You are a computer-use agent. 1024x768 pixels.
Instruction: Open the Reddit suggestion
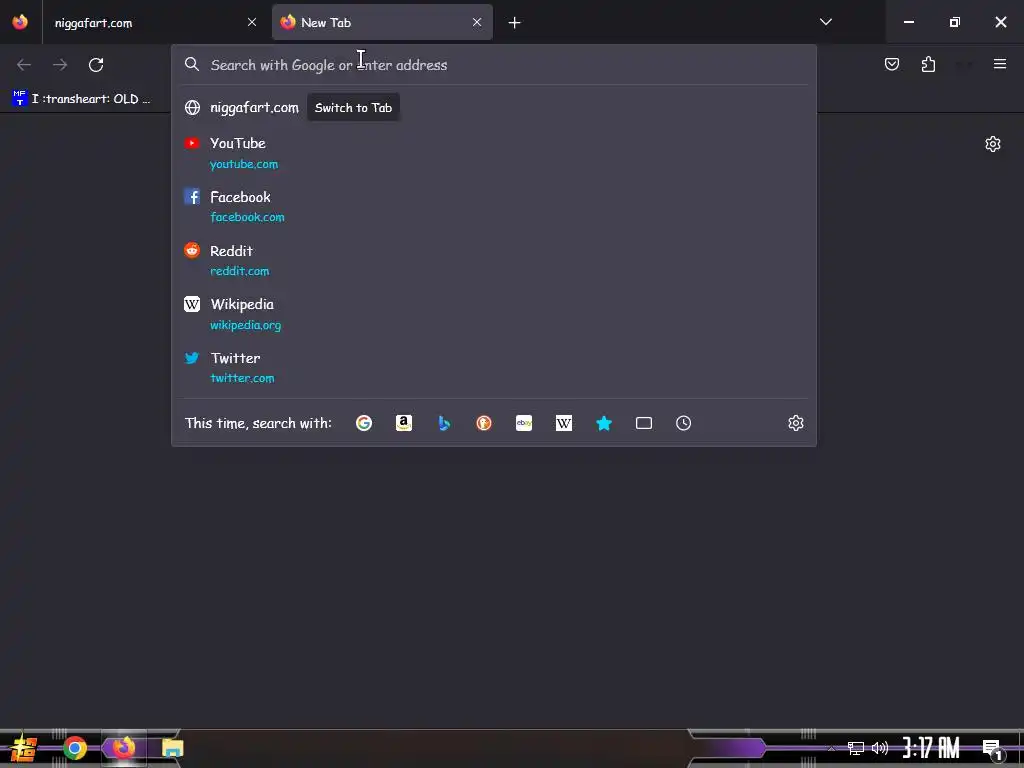(x=494, y=260)
